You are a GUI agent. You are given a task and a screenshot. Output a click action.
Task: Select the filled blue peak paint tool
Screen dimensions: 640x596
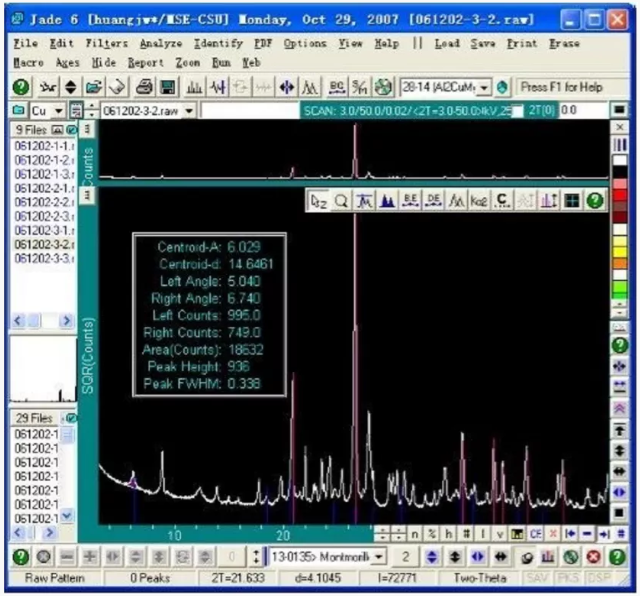coord(387,200)
